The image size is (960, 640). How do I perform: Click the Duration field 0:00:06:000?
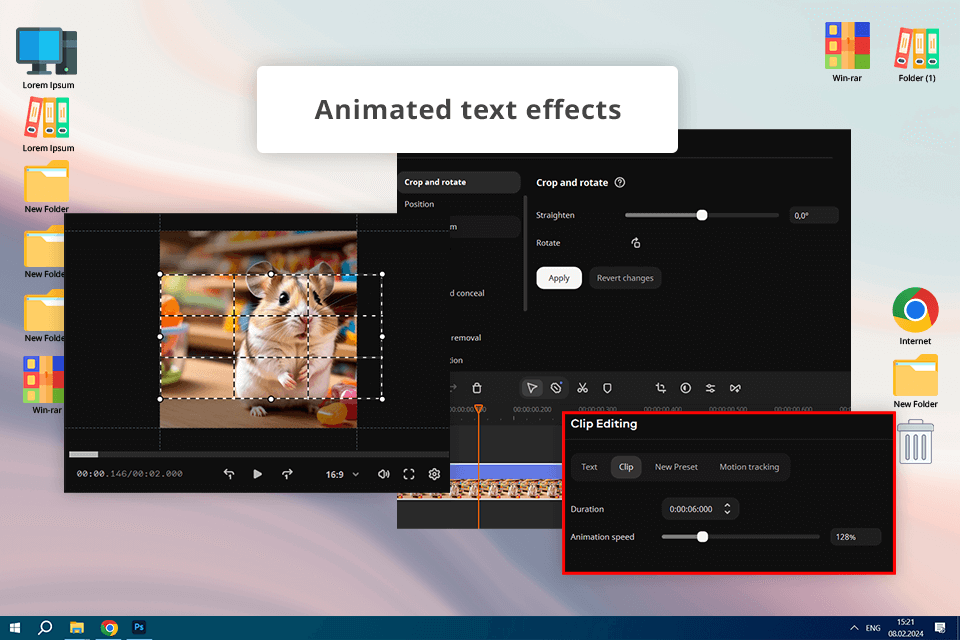tap(700, 509)
